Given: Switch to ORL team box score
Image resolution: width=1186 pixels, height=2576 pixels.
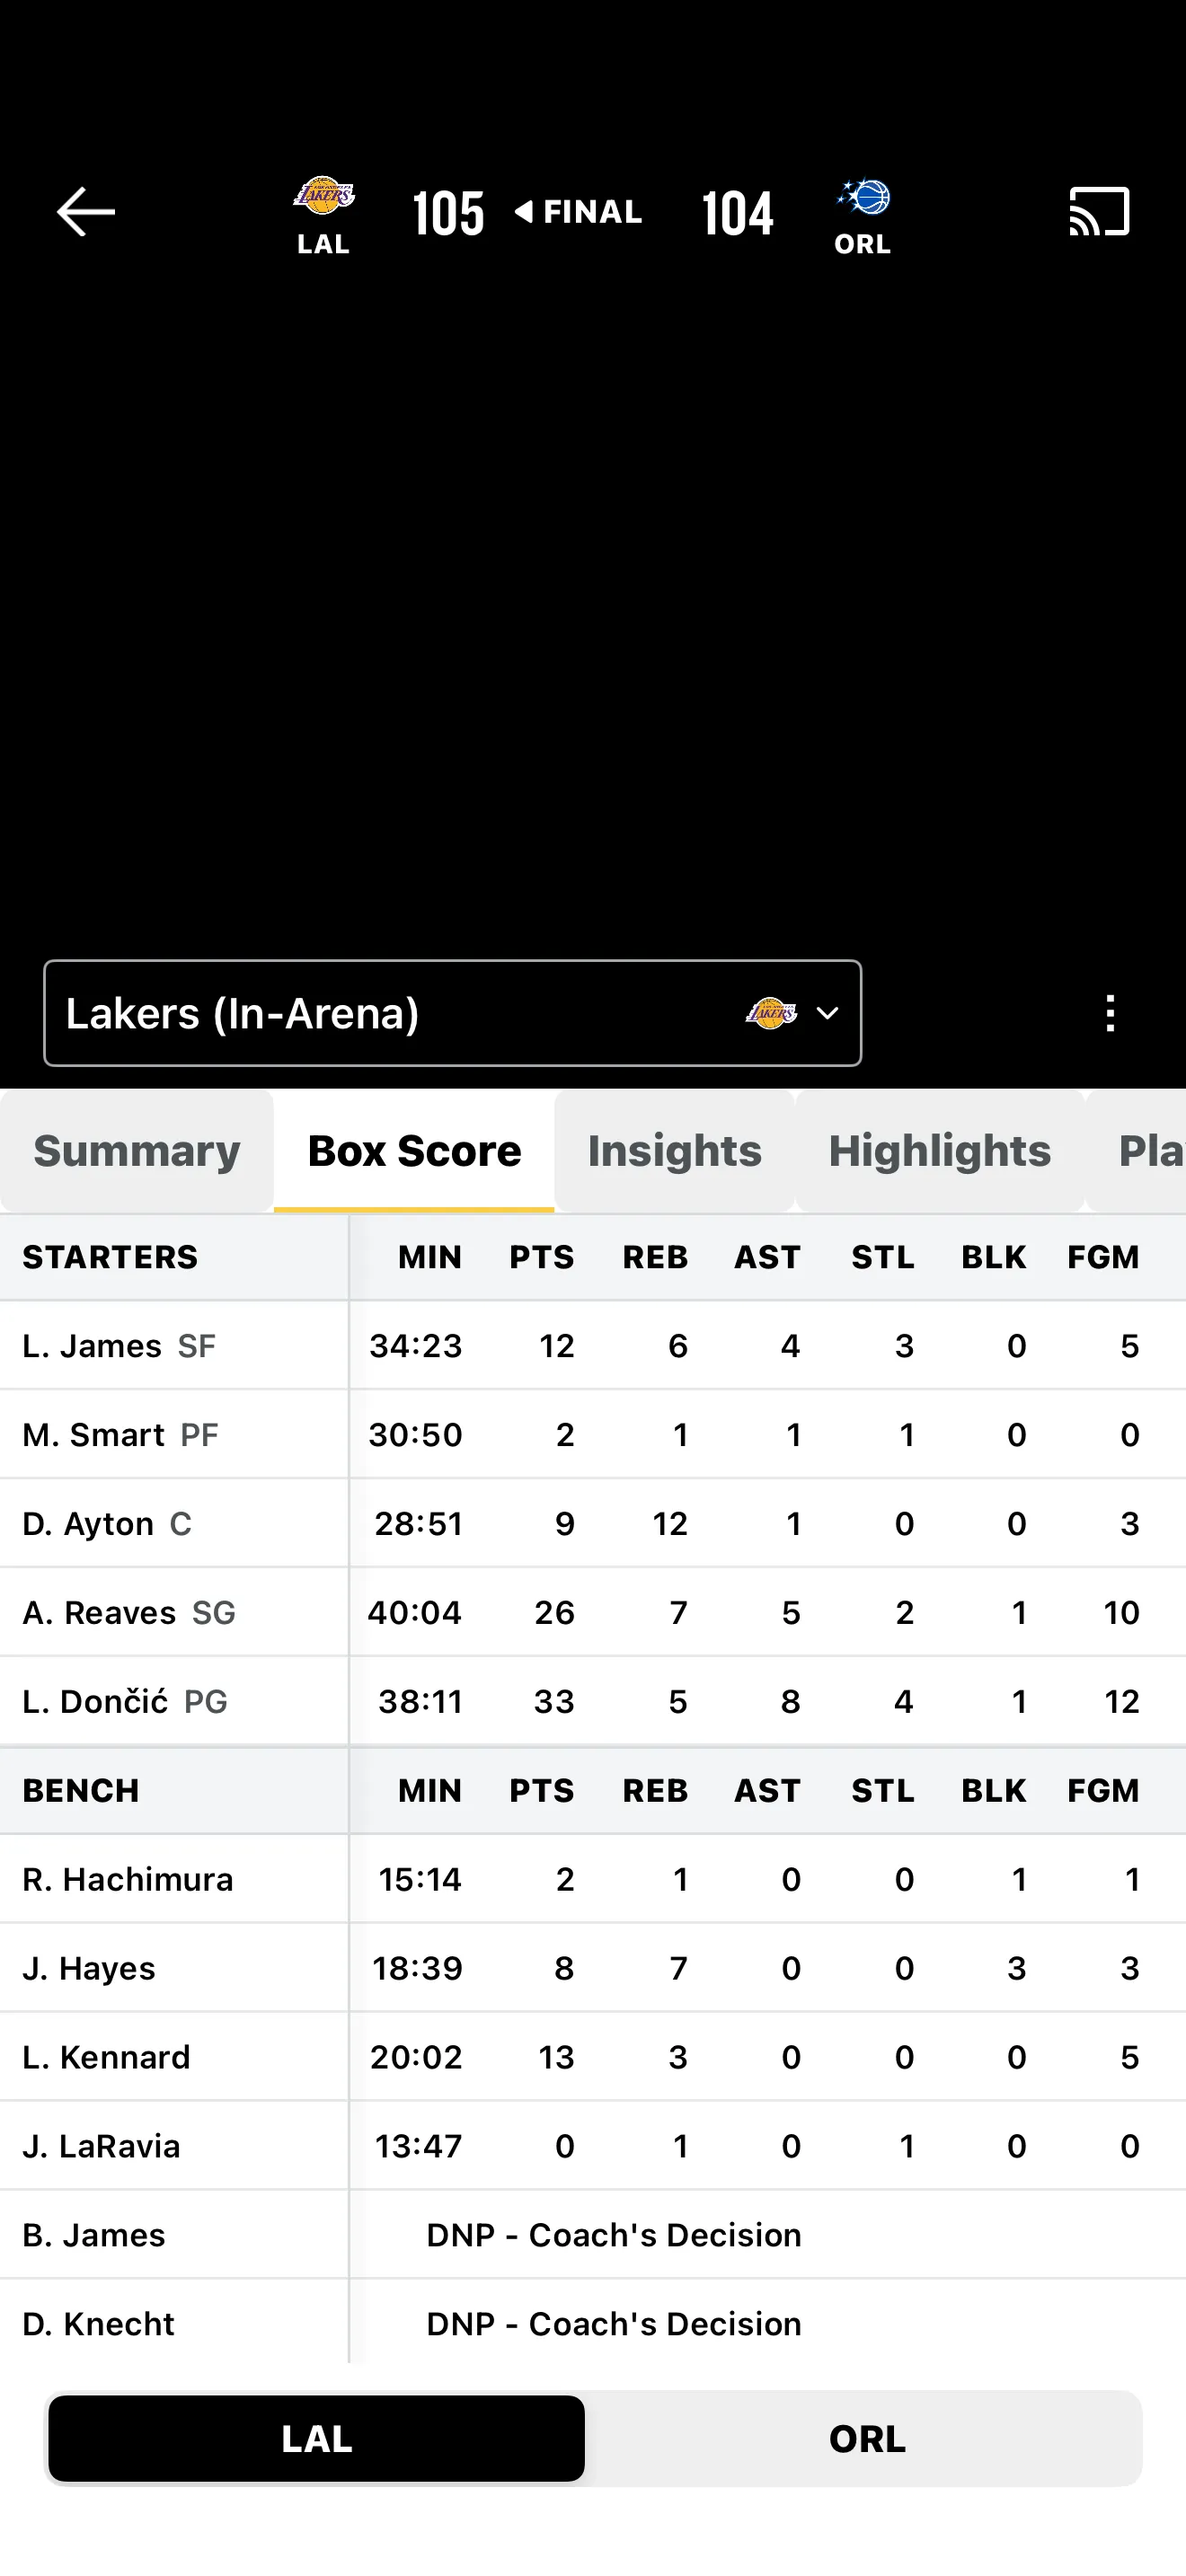Looking at the screenshot, I should pos(867,2438).
